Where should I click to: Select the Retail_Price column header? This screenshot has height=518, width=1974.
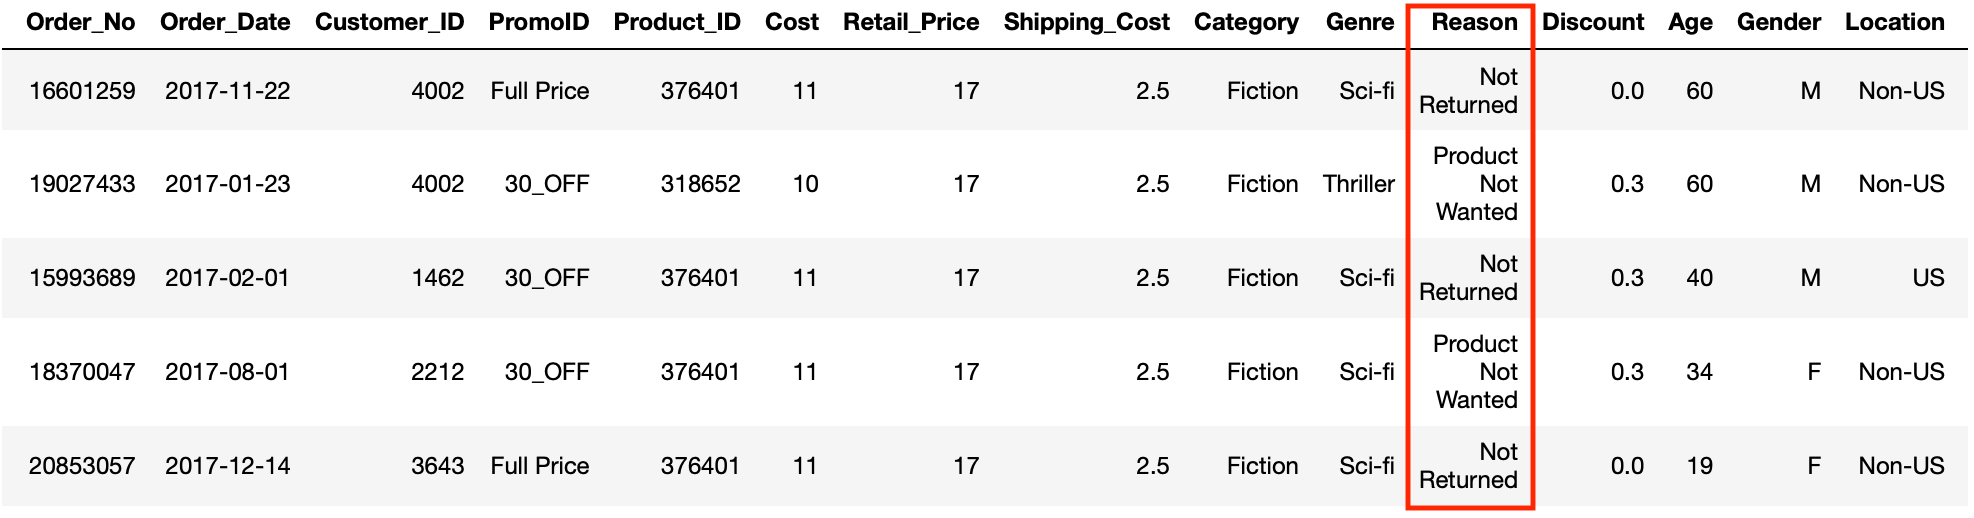tap(911, 22)
